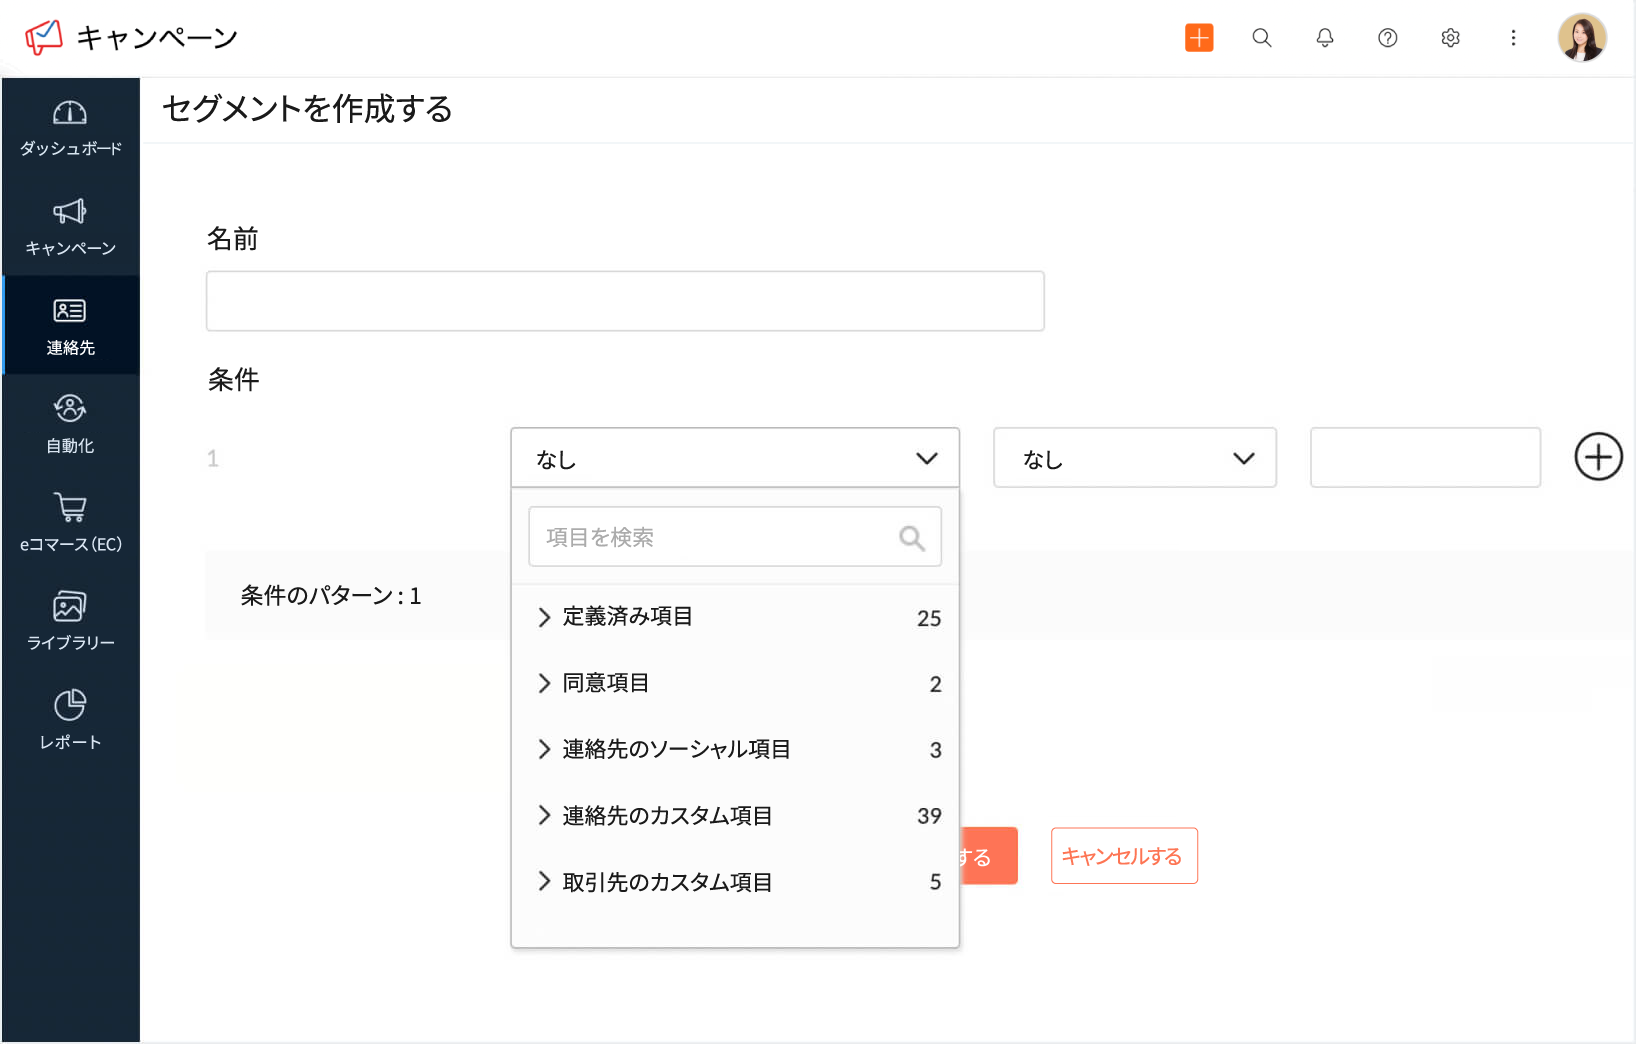Open the eコマース (EC) section

point(70,521)
